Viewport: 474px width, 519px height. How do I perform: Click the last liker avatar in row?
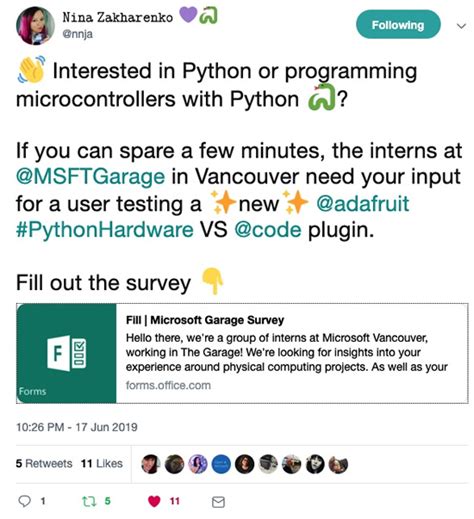pos(338,464)
